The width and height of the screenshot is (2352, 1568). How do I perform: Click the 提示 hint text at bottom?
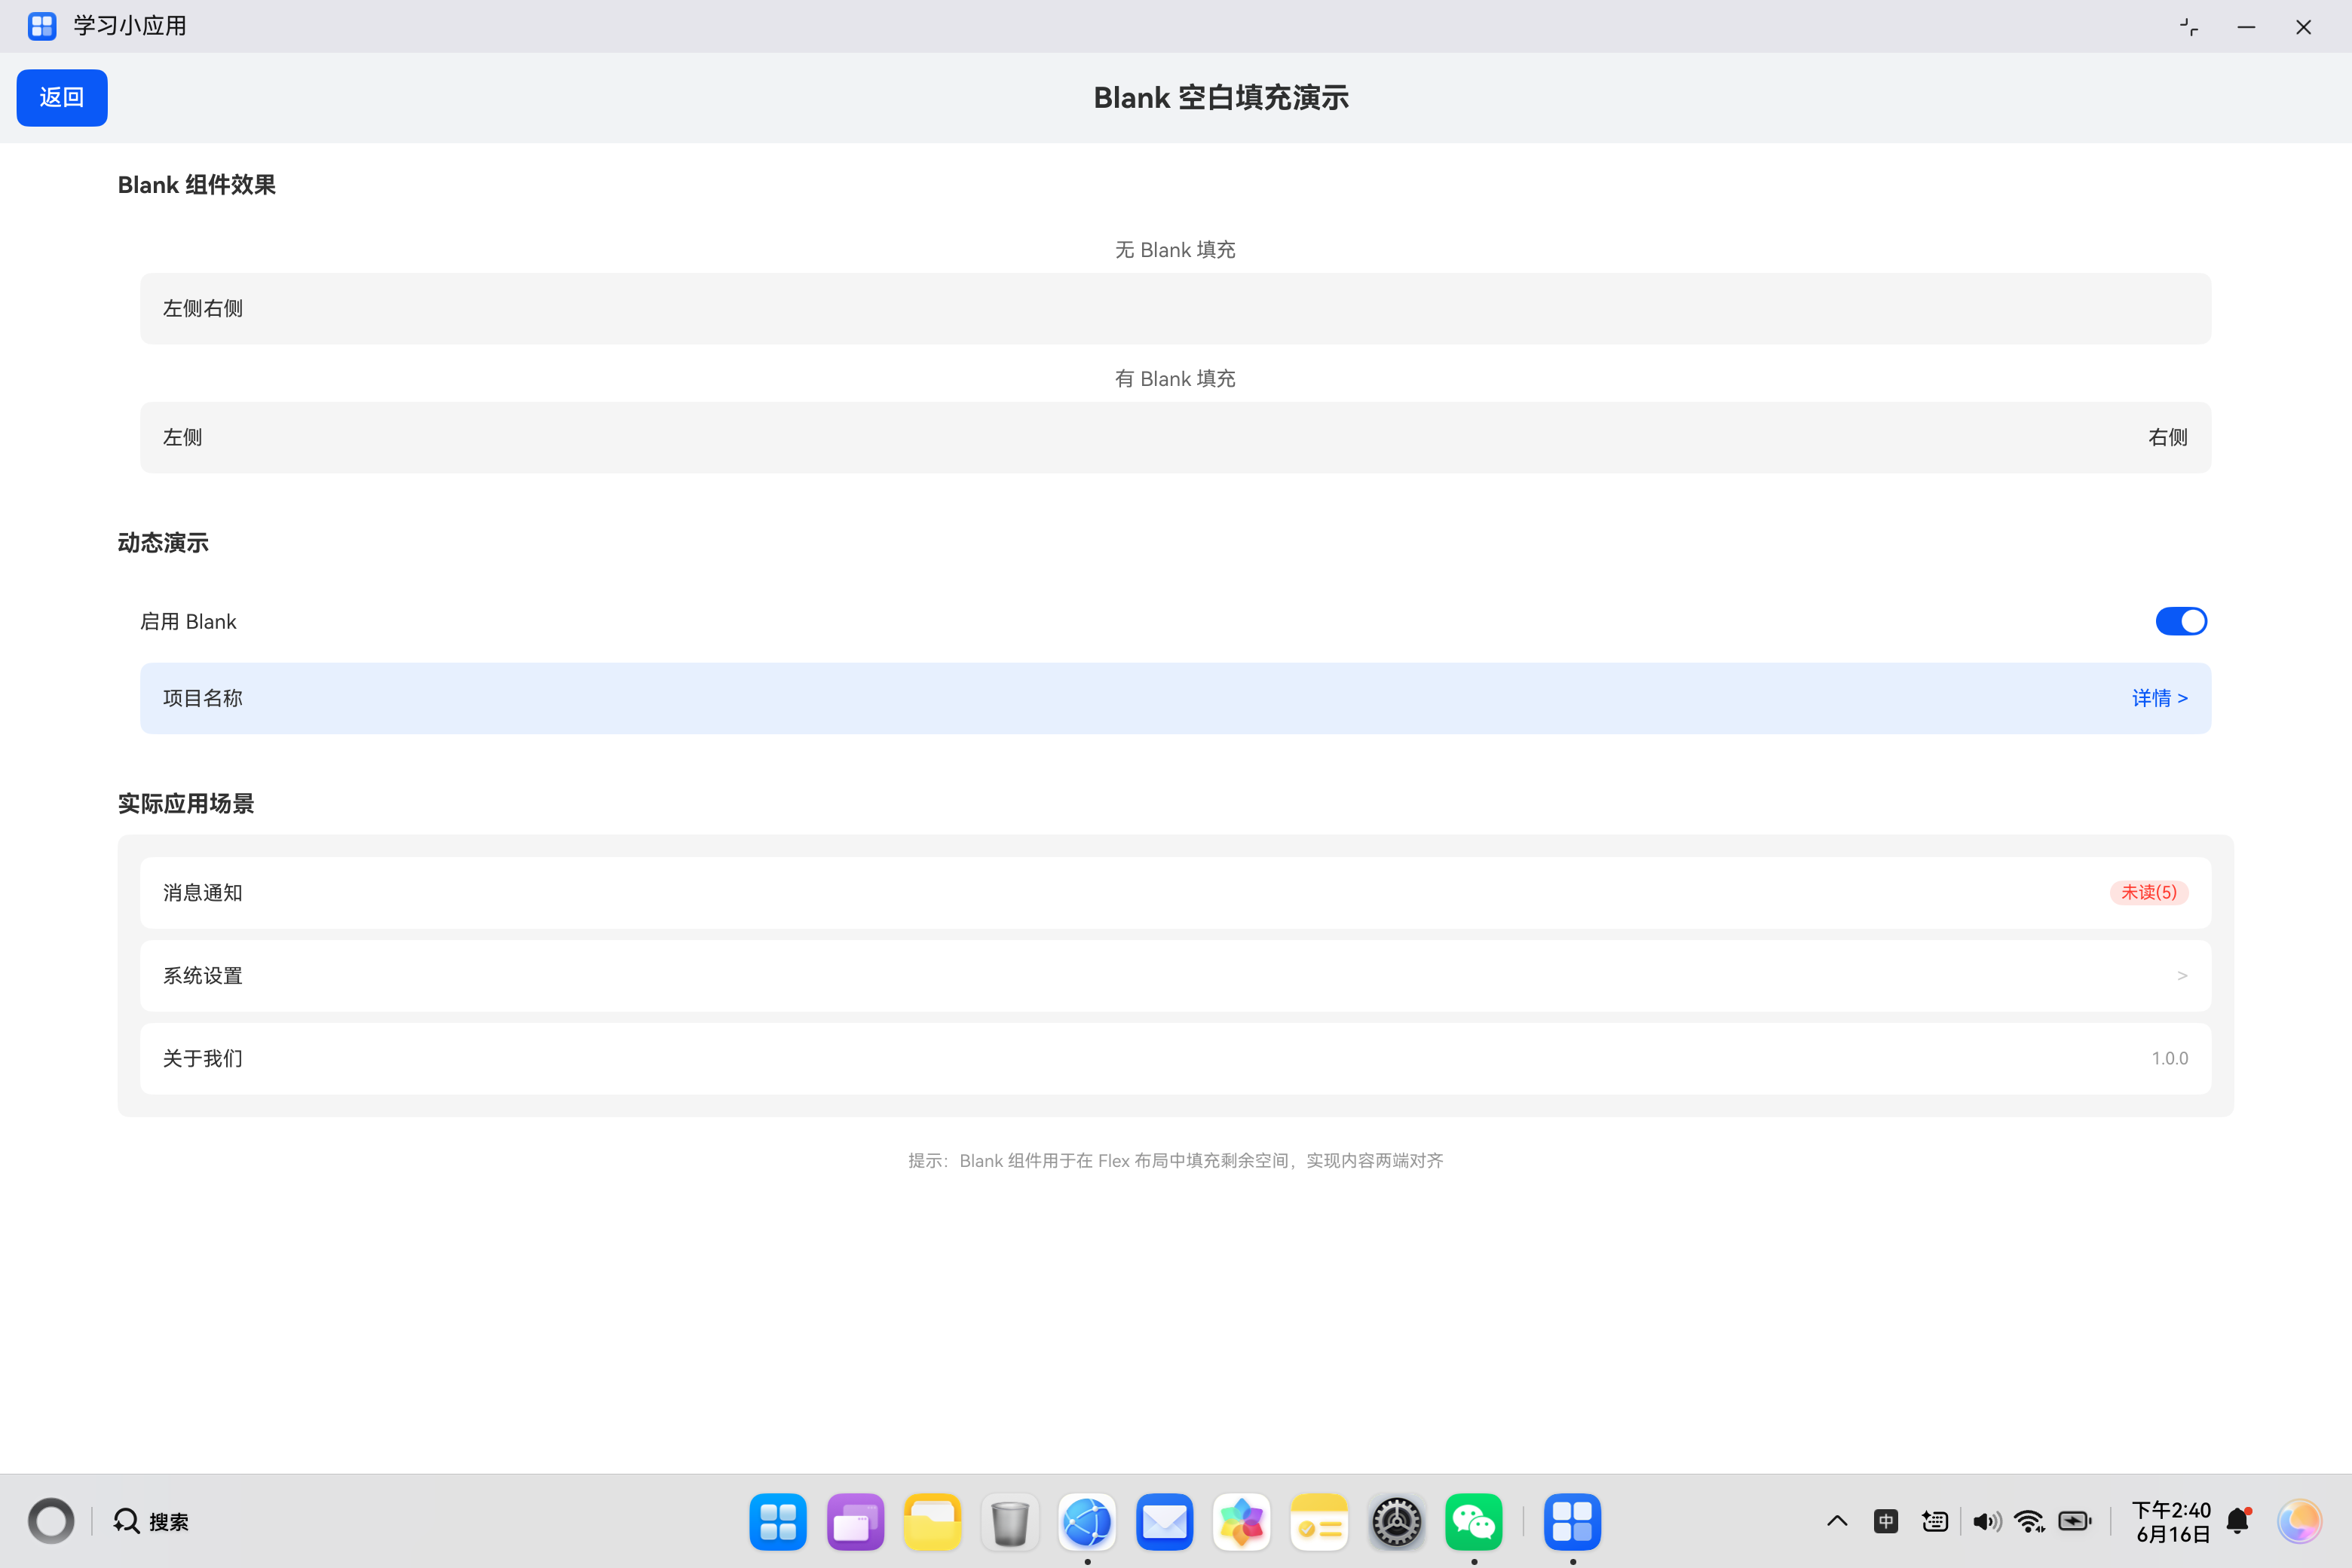point(1175,1160)
